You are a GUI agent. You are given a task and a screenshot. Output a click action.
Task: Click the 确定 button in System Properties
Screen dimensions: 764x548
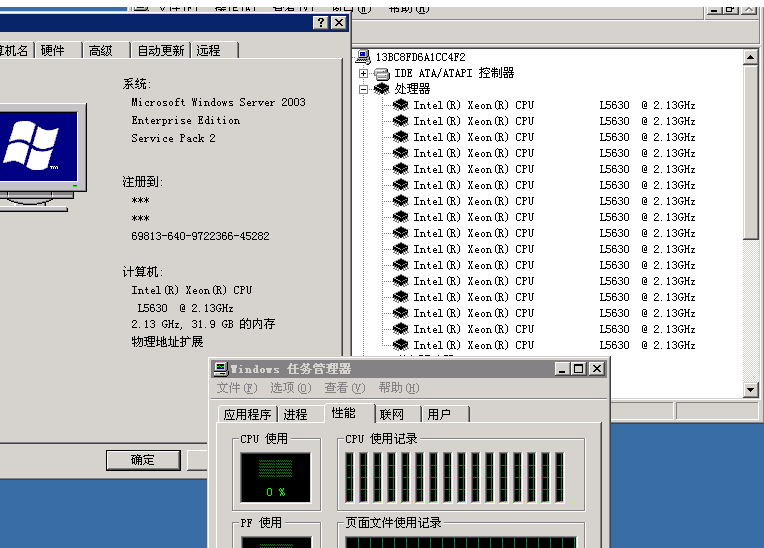tap(143, 460)
